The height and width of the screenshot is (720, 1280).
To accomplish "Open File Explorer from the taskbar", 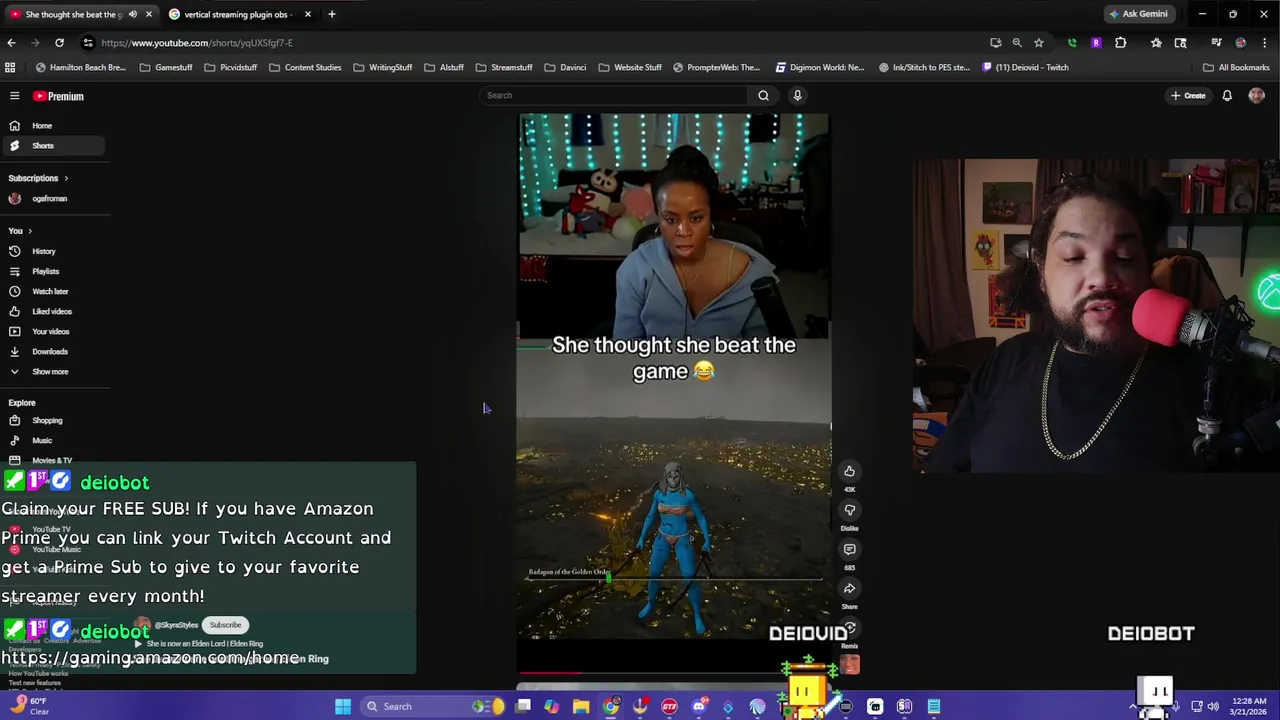I will (x=581, y=706).
